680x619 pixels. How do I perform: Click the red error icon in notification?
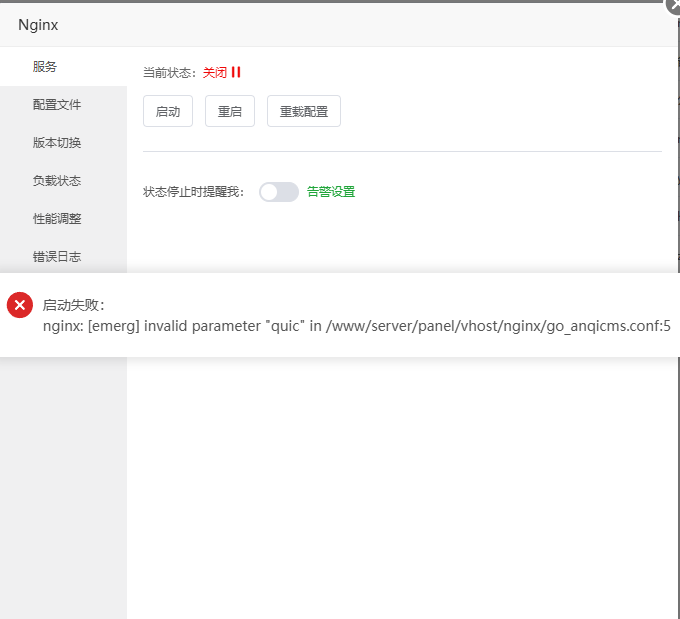pos(20,305)
